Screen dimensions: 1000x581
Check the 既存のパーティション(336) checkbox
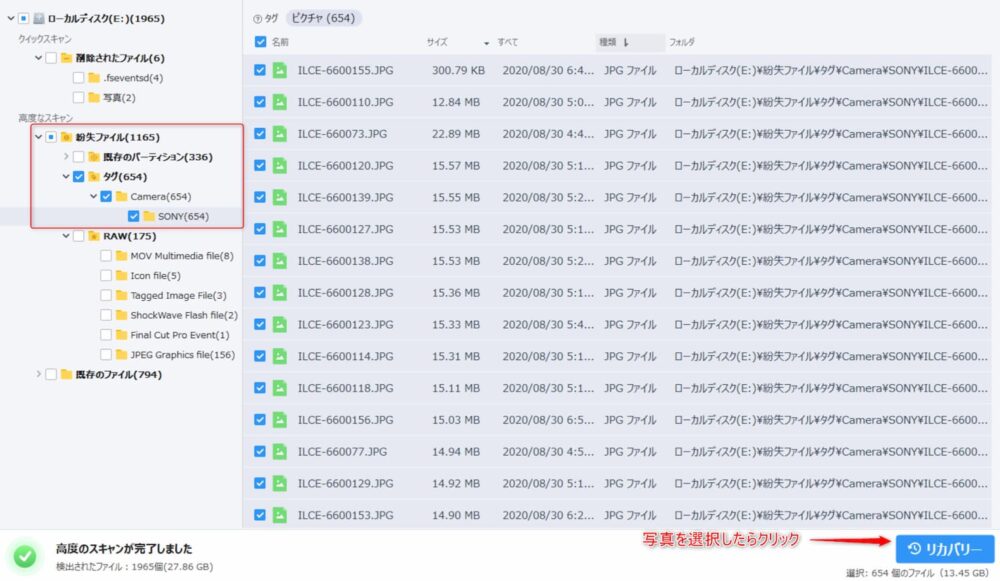[78, 157]
